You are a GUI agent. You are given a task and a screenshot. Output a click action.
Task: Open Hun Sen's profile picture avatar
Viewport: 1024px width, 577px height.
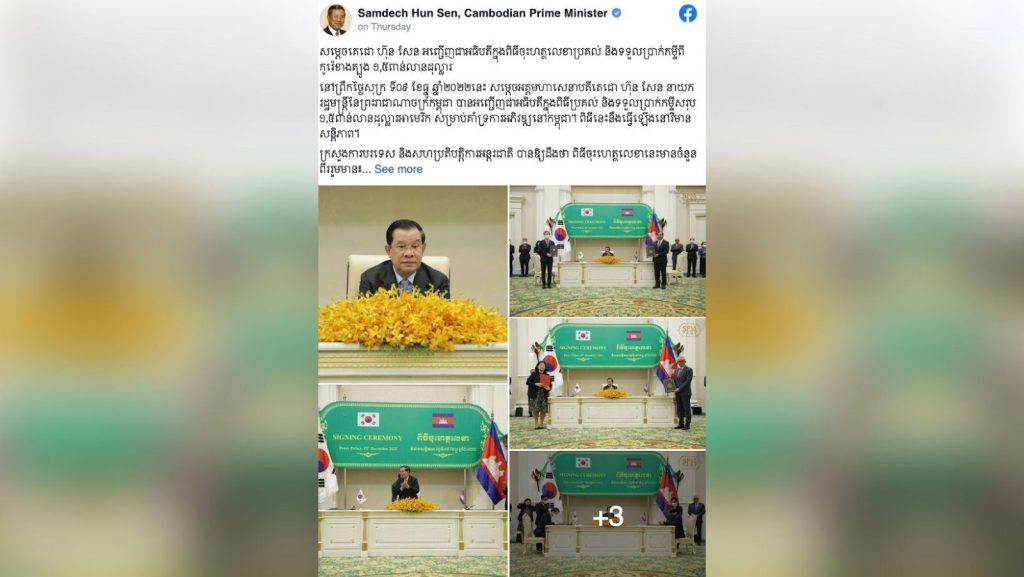click(336, 19)
